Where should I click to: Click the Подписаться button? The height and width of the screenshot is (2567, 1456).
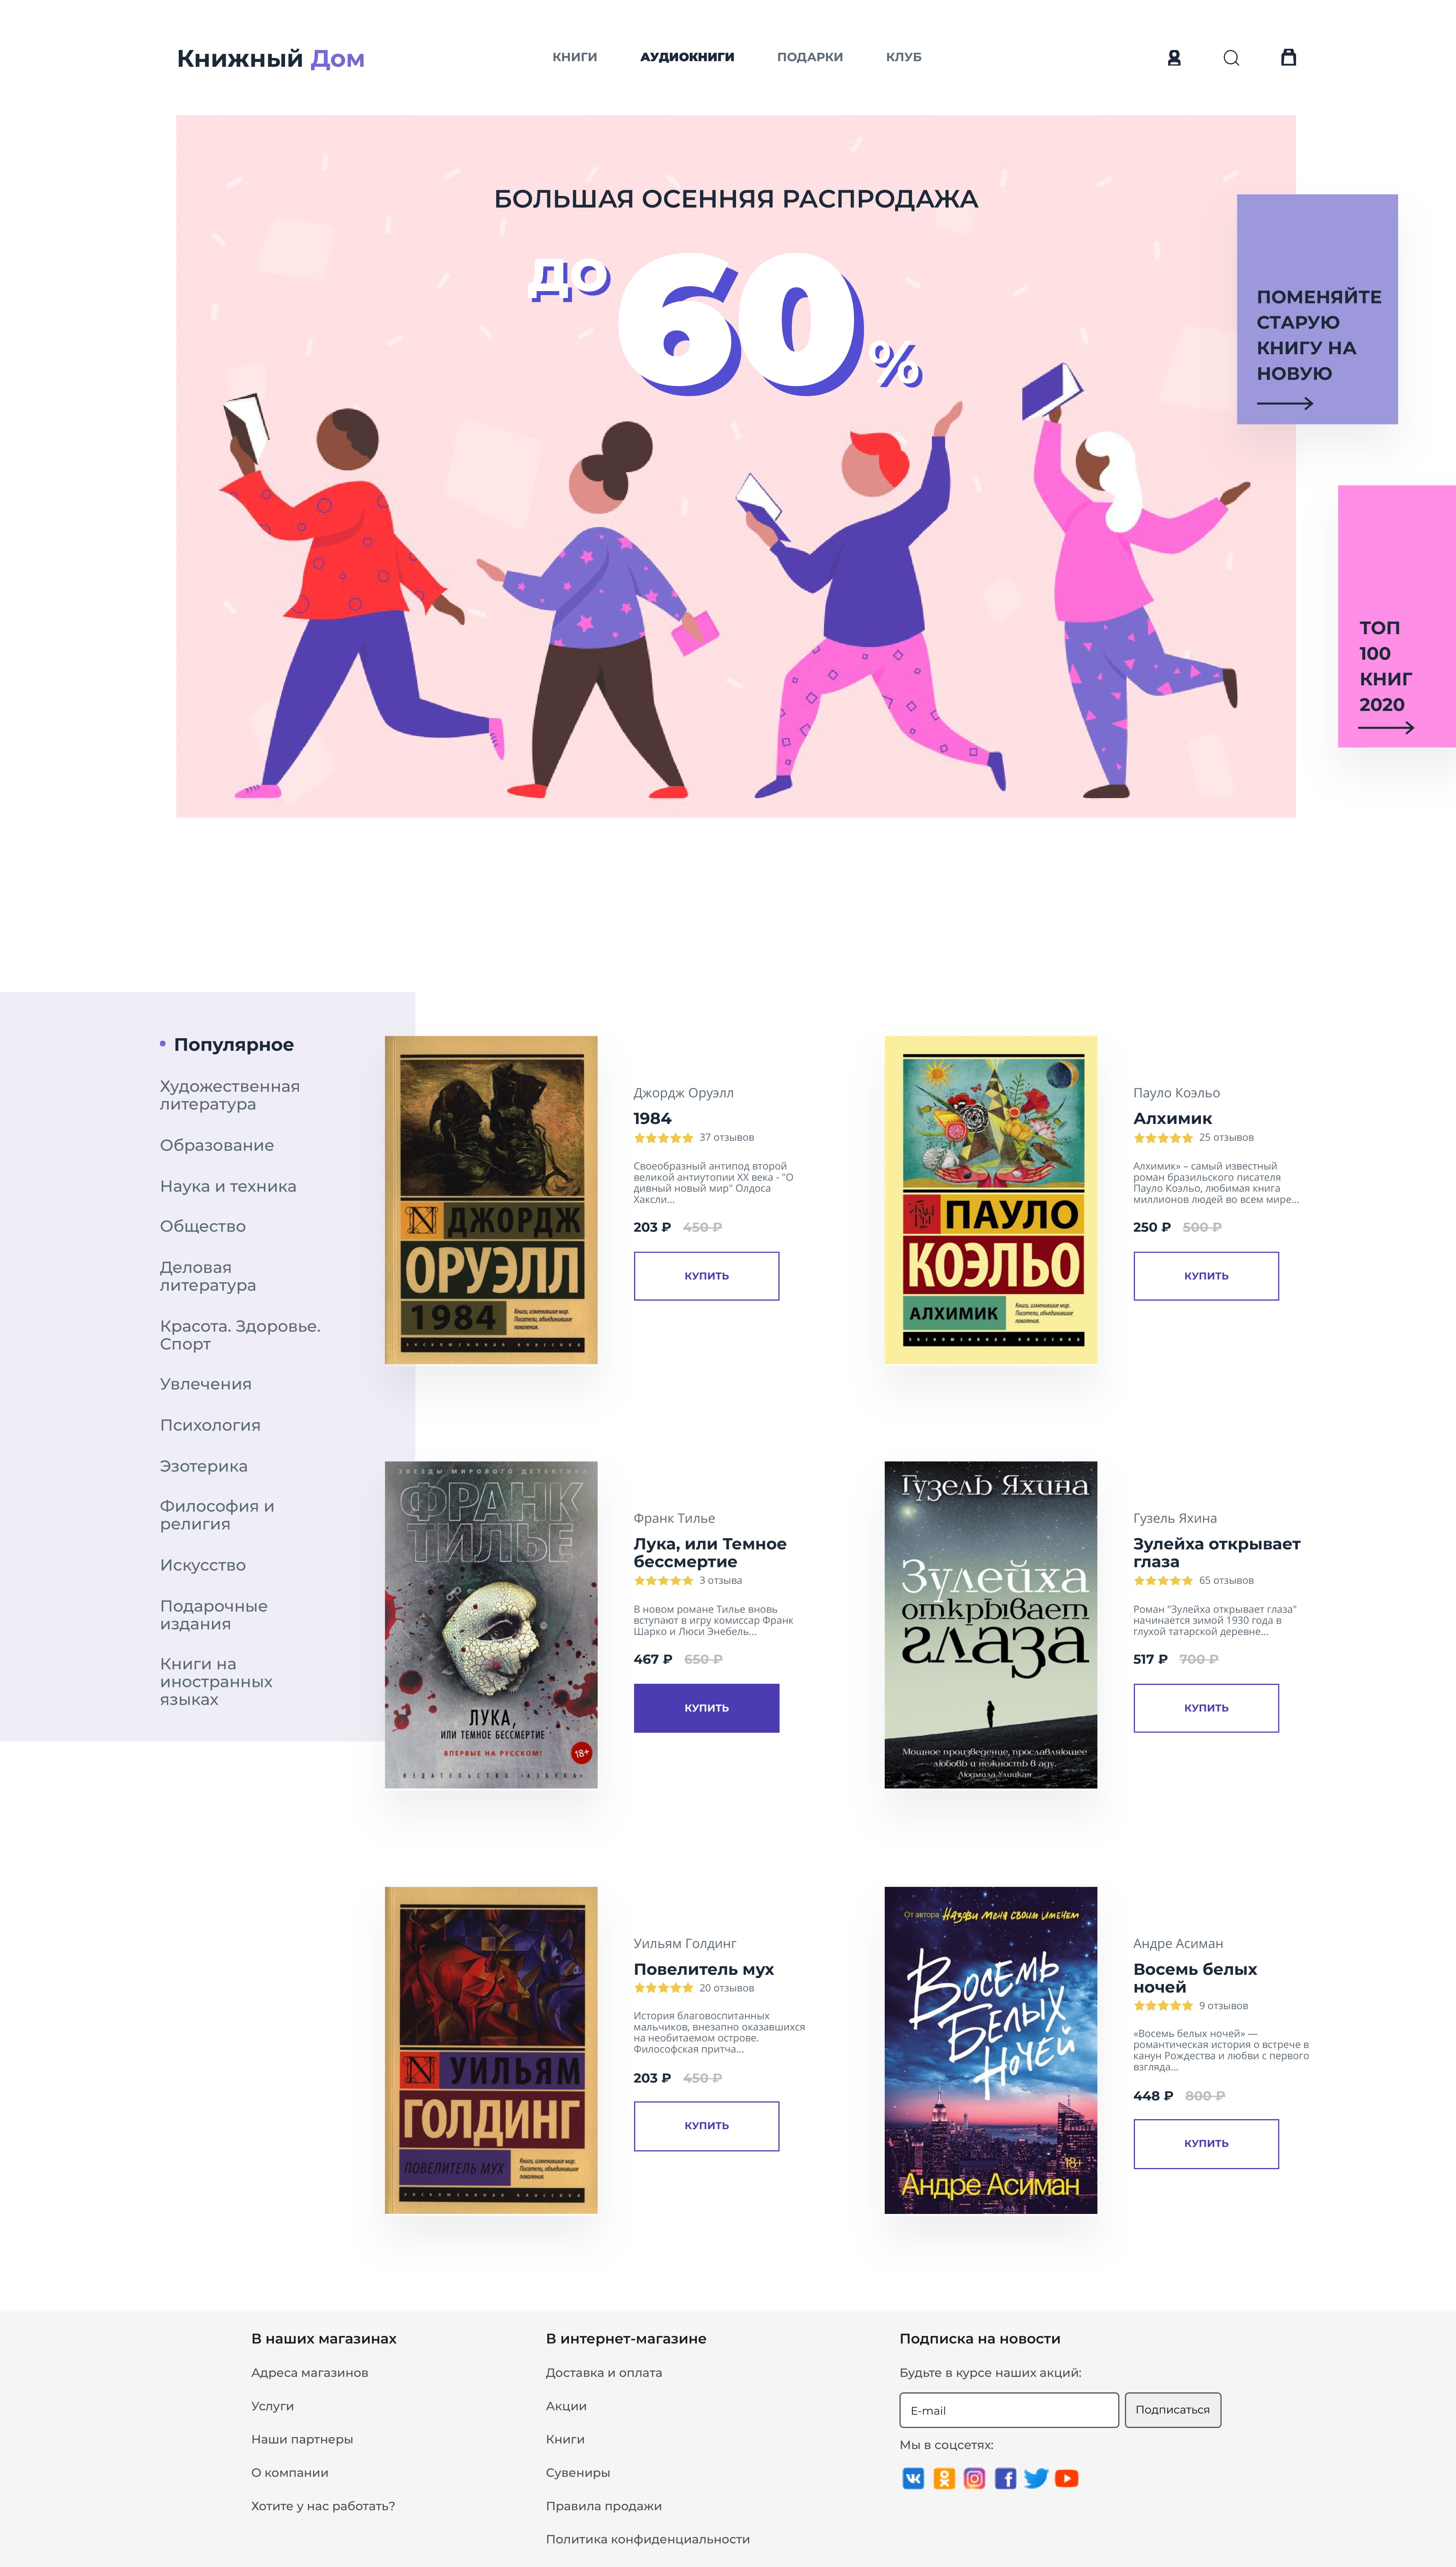coord(1173,2410)
